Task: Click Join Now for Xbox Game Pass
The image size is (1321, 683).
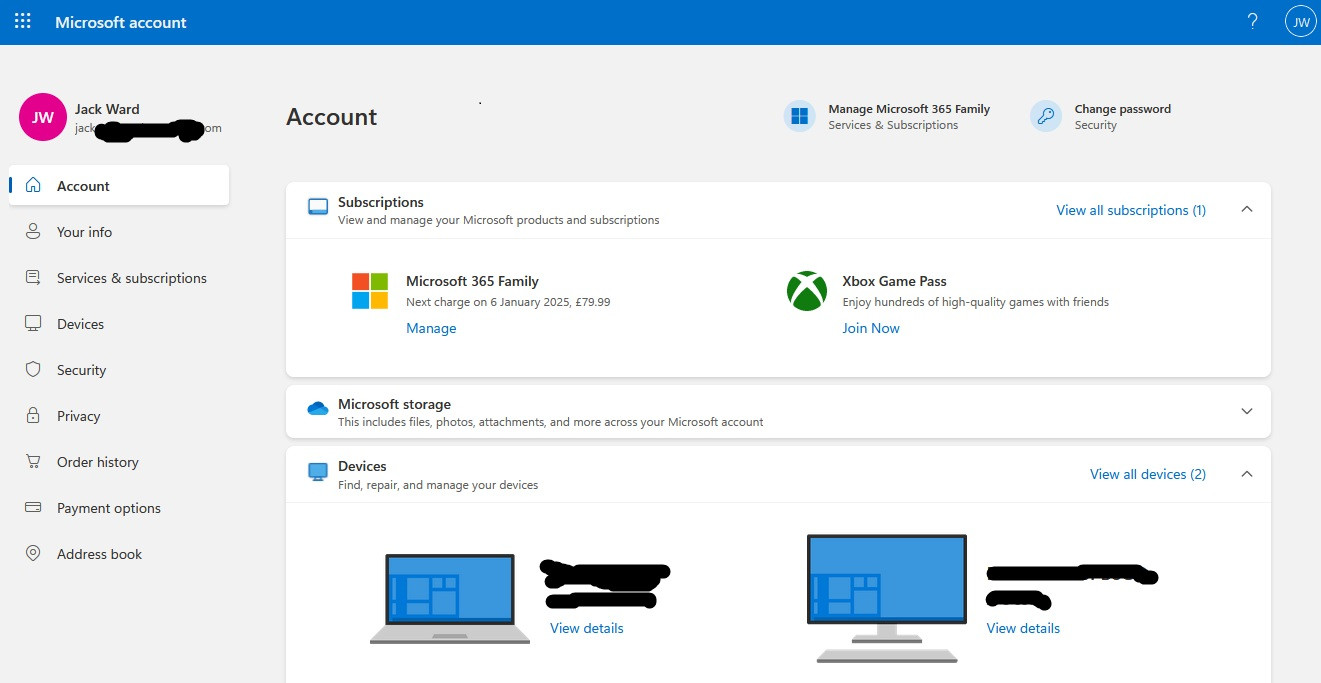Action: [871, 328]
